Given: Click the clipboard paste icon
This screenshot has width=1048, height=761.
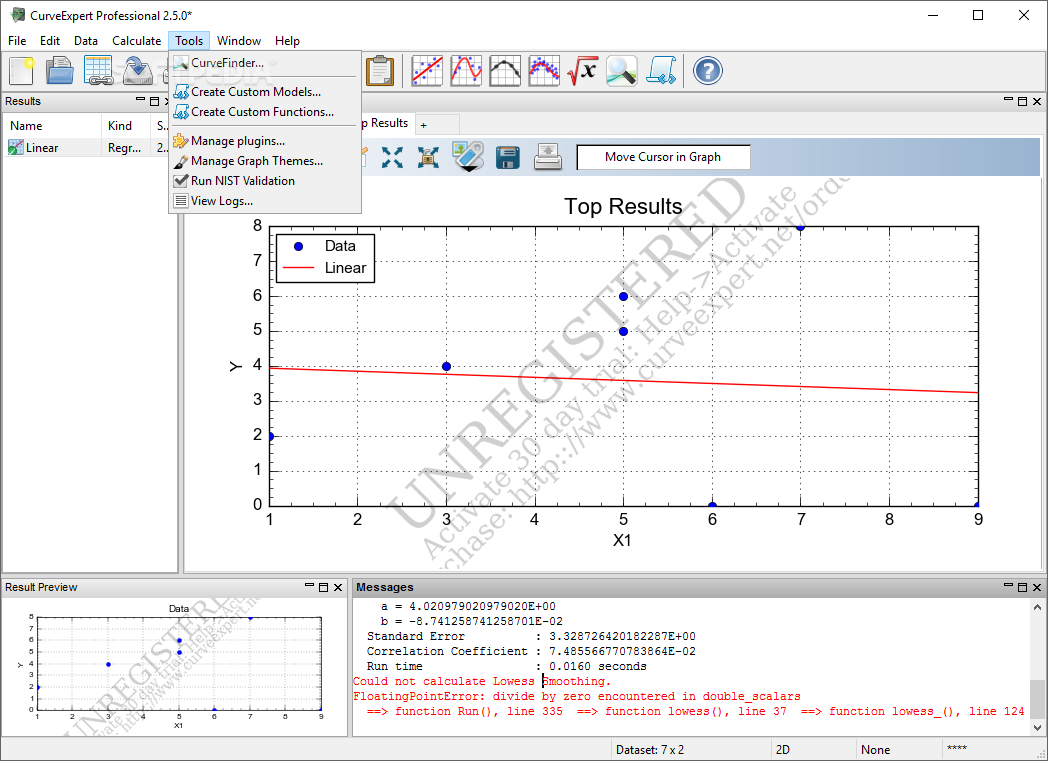Looking at the screenshot, I should pos(380,71).
